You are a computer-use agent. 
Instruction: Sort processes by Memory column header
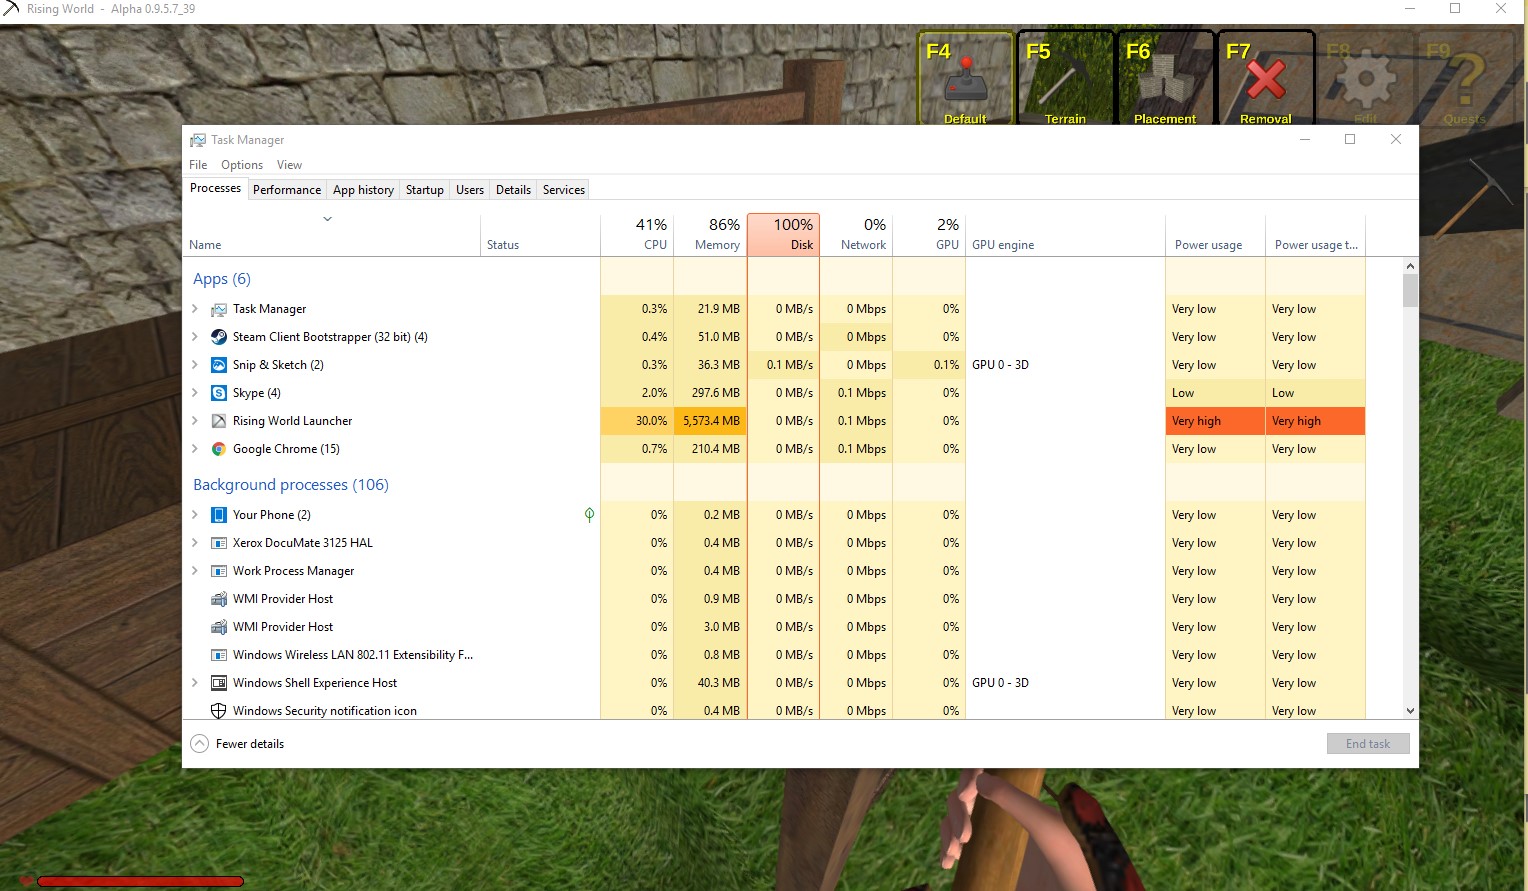pyautogui.click(x=710, y=235)
